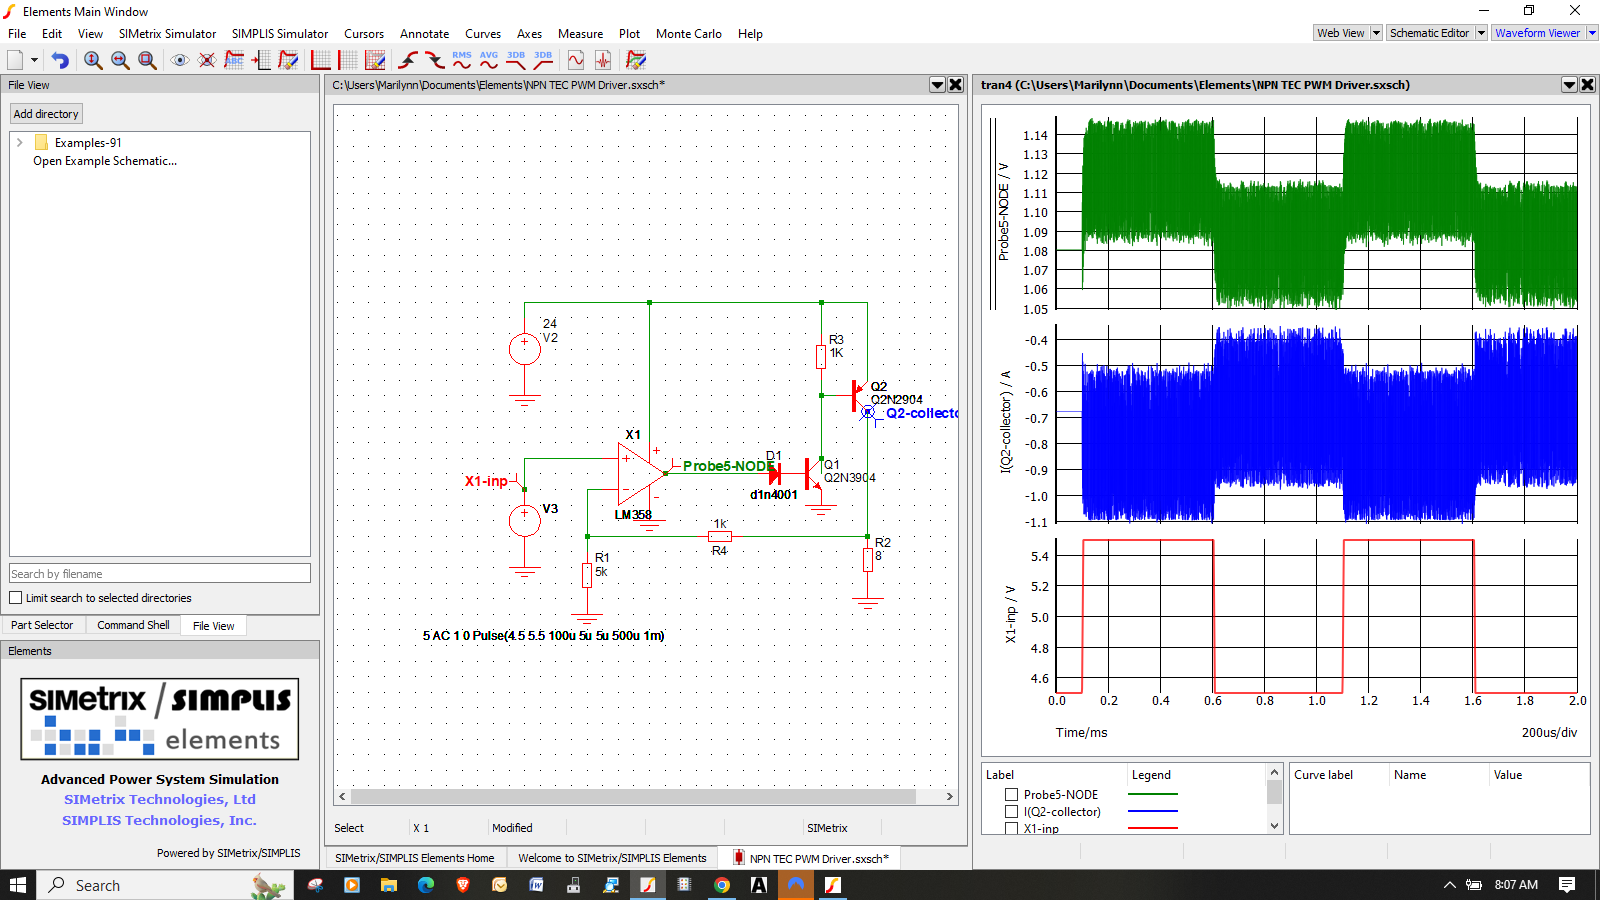Click the edit axis pencil icon
This screenshot has height=900, width=1600.
coord(375,60)
